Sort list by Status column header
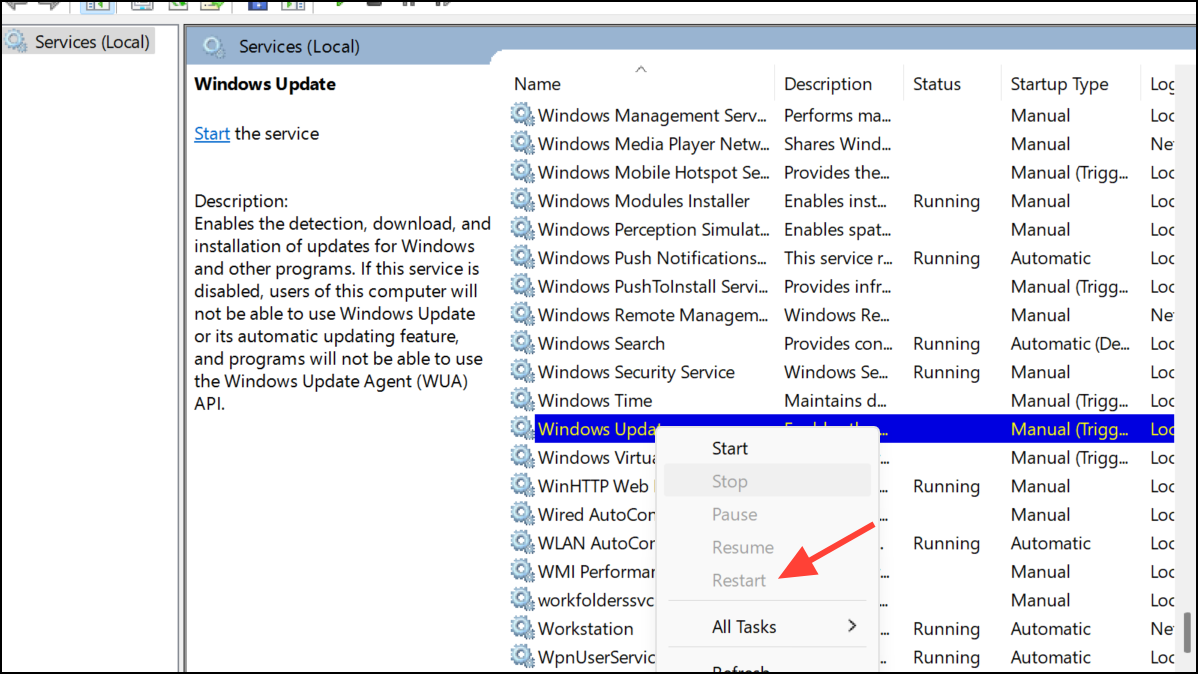 (951, 83)
